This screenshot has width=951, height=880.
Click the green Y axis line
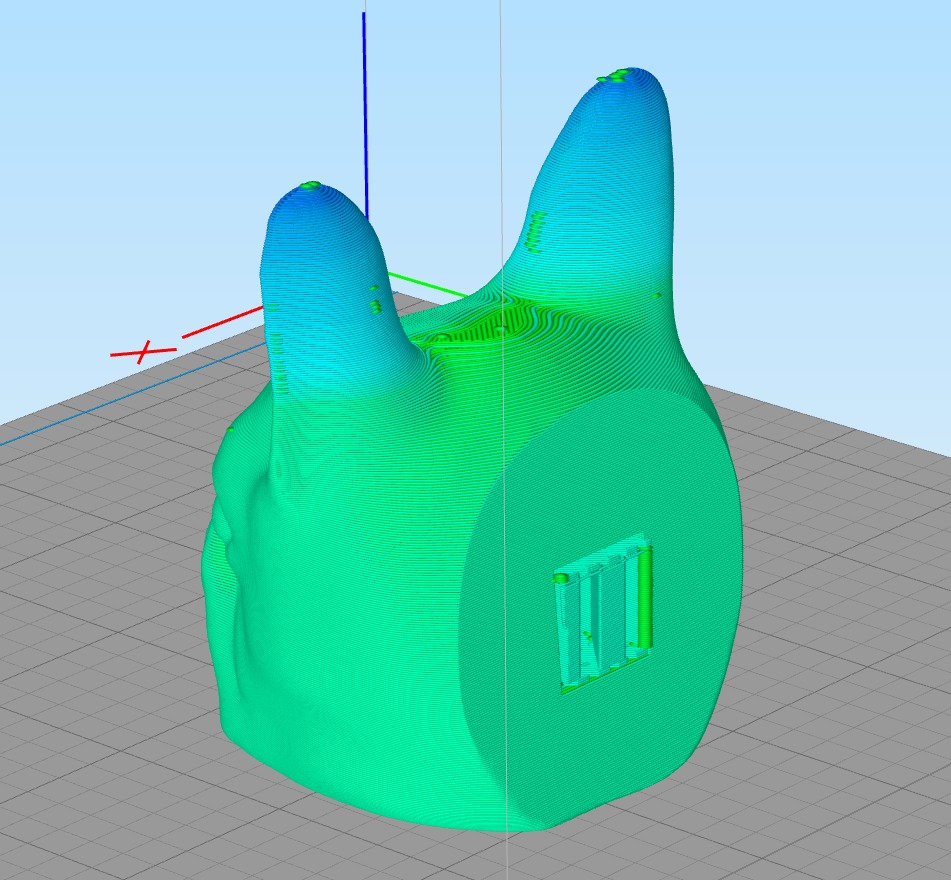(x=428, y=285)
